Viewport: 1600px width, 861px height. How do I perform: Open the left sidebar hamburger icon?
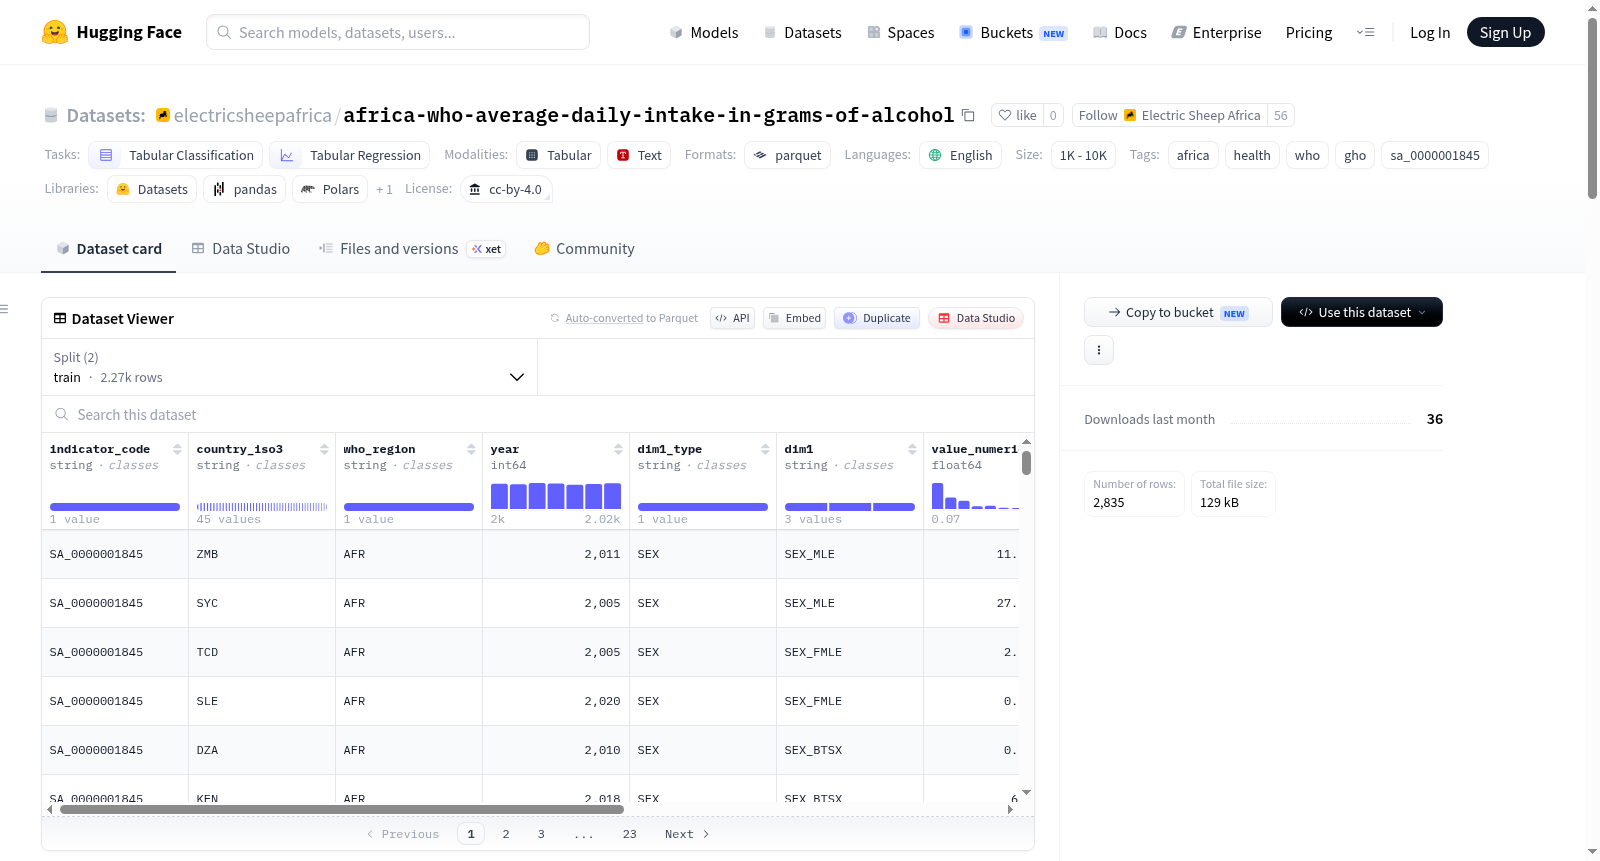(4, 309)
